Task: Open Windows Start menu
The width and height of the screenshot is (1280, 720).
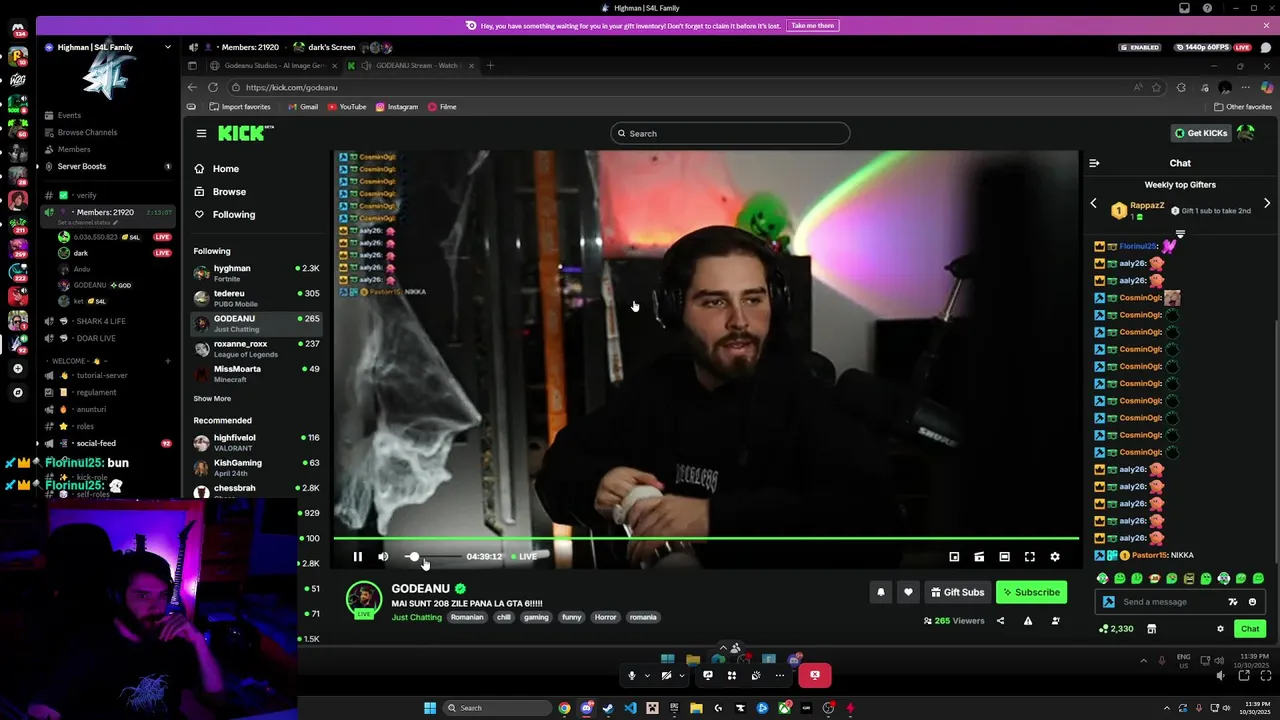Action: tap(430, 708)
